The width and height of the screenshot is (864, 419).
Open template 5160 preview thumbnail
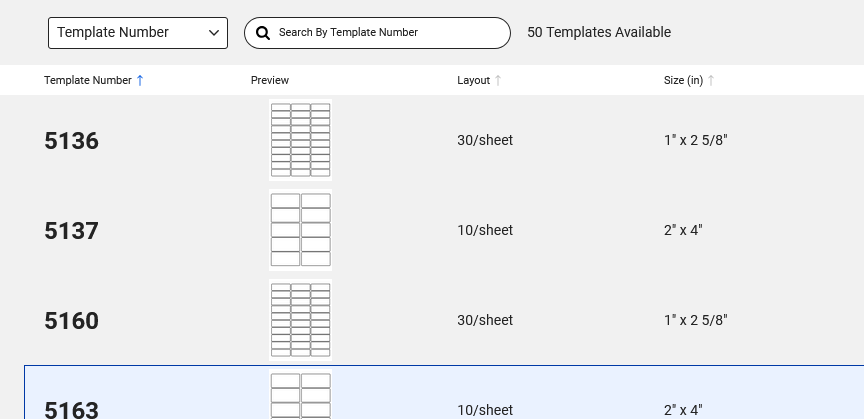[x=300, y=320]
